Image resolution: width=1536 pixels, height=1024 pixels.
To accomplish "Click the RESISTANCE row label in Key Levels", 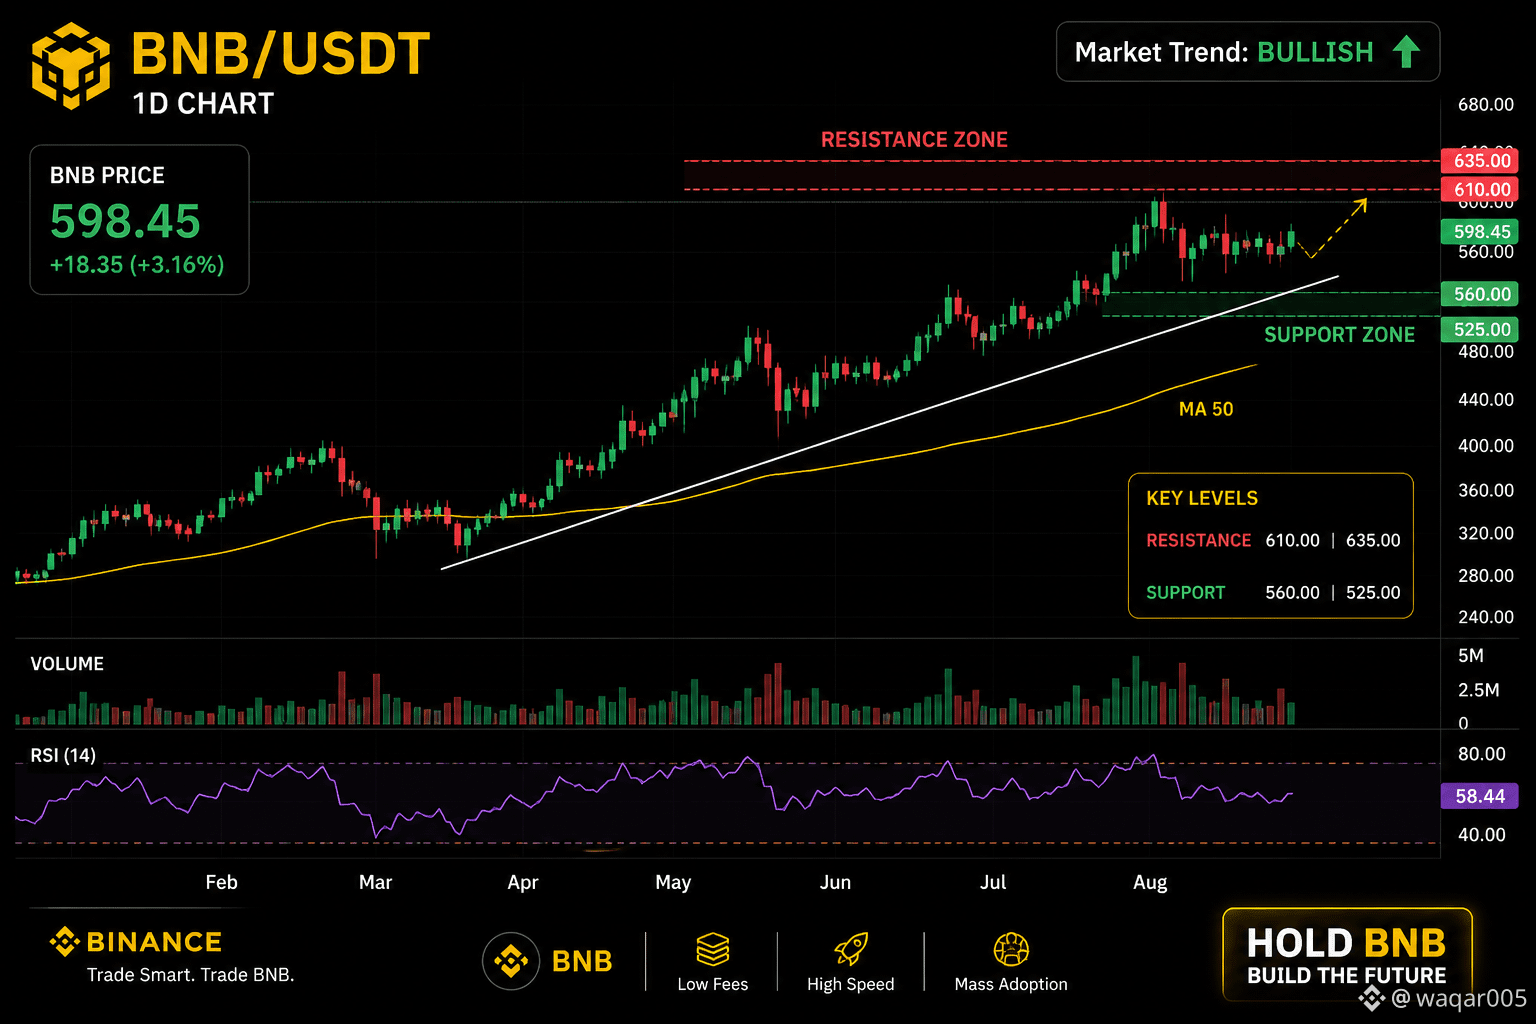I will [x=1198, y=540].
